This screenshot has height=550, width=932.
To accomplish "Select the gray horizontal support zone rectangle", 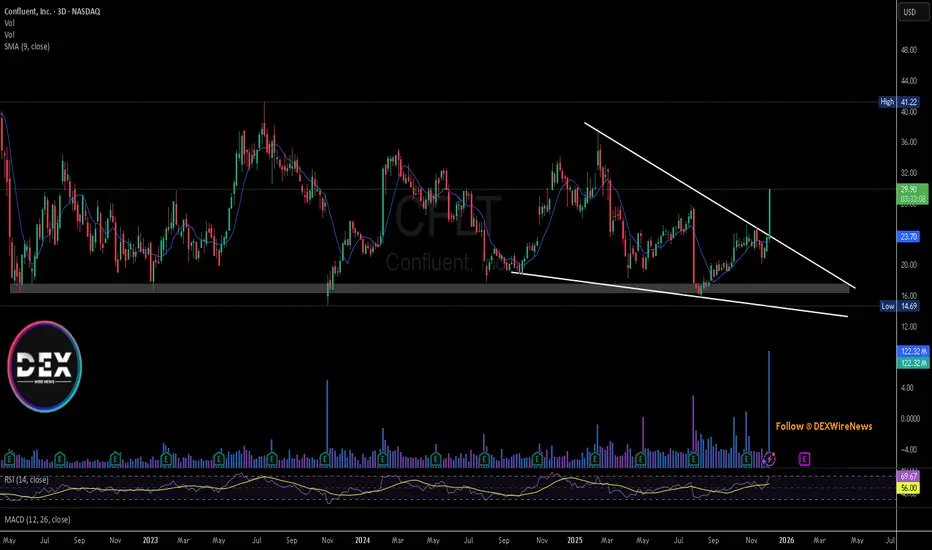I will [x=430, y=288].
